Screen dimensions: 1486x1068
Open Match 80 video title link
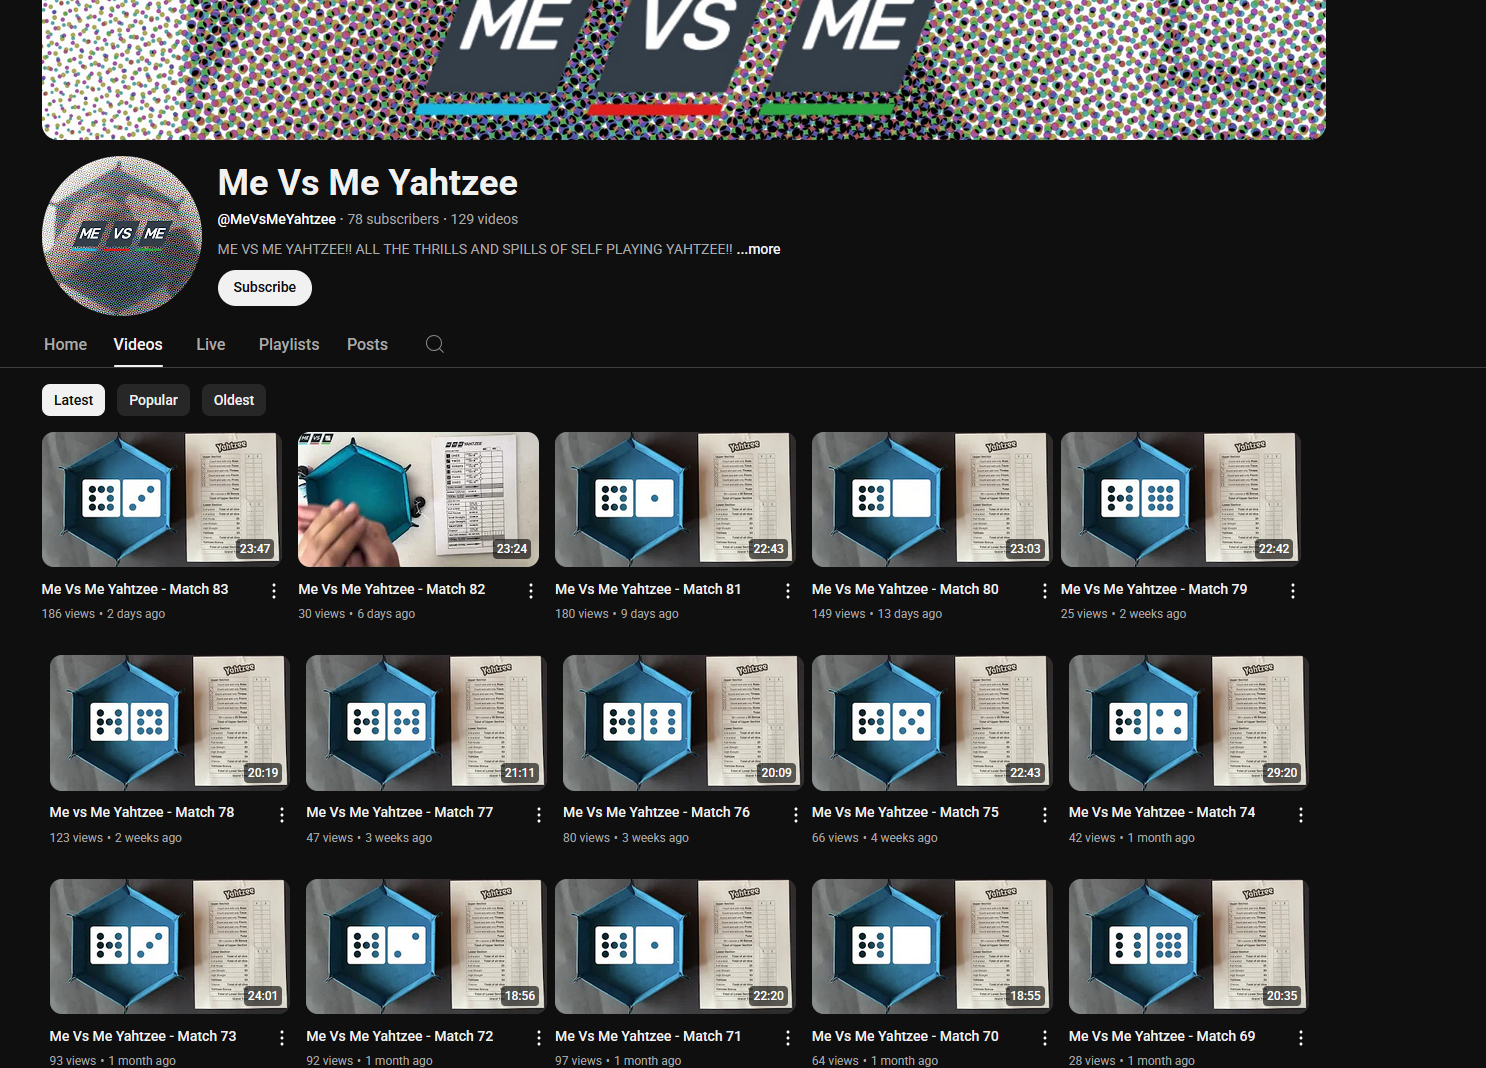[905, 589]
